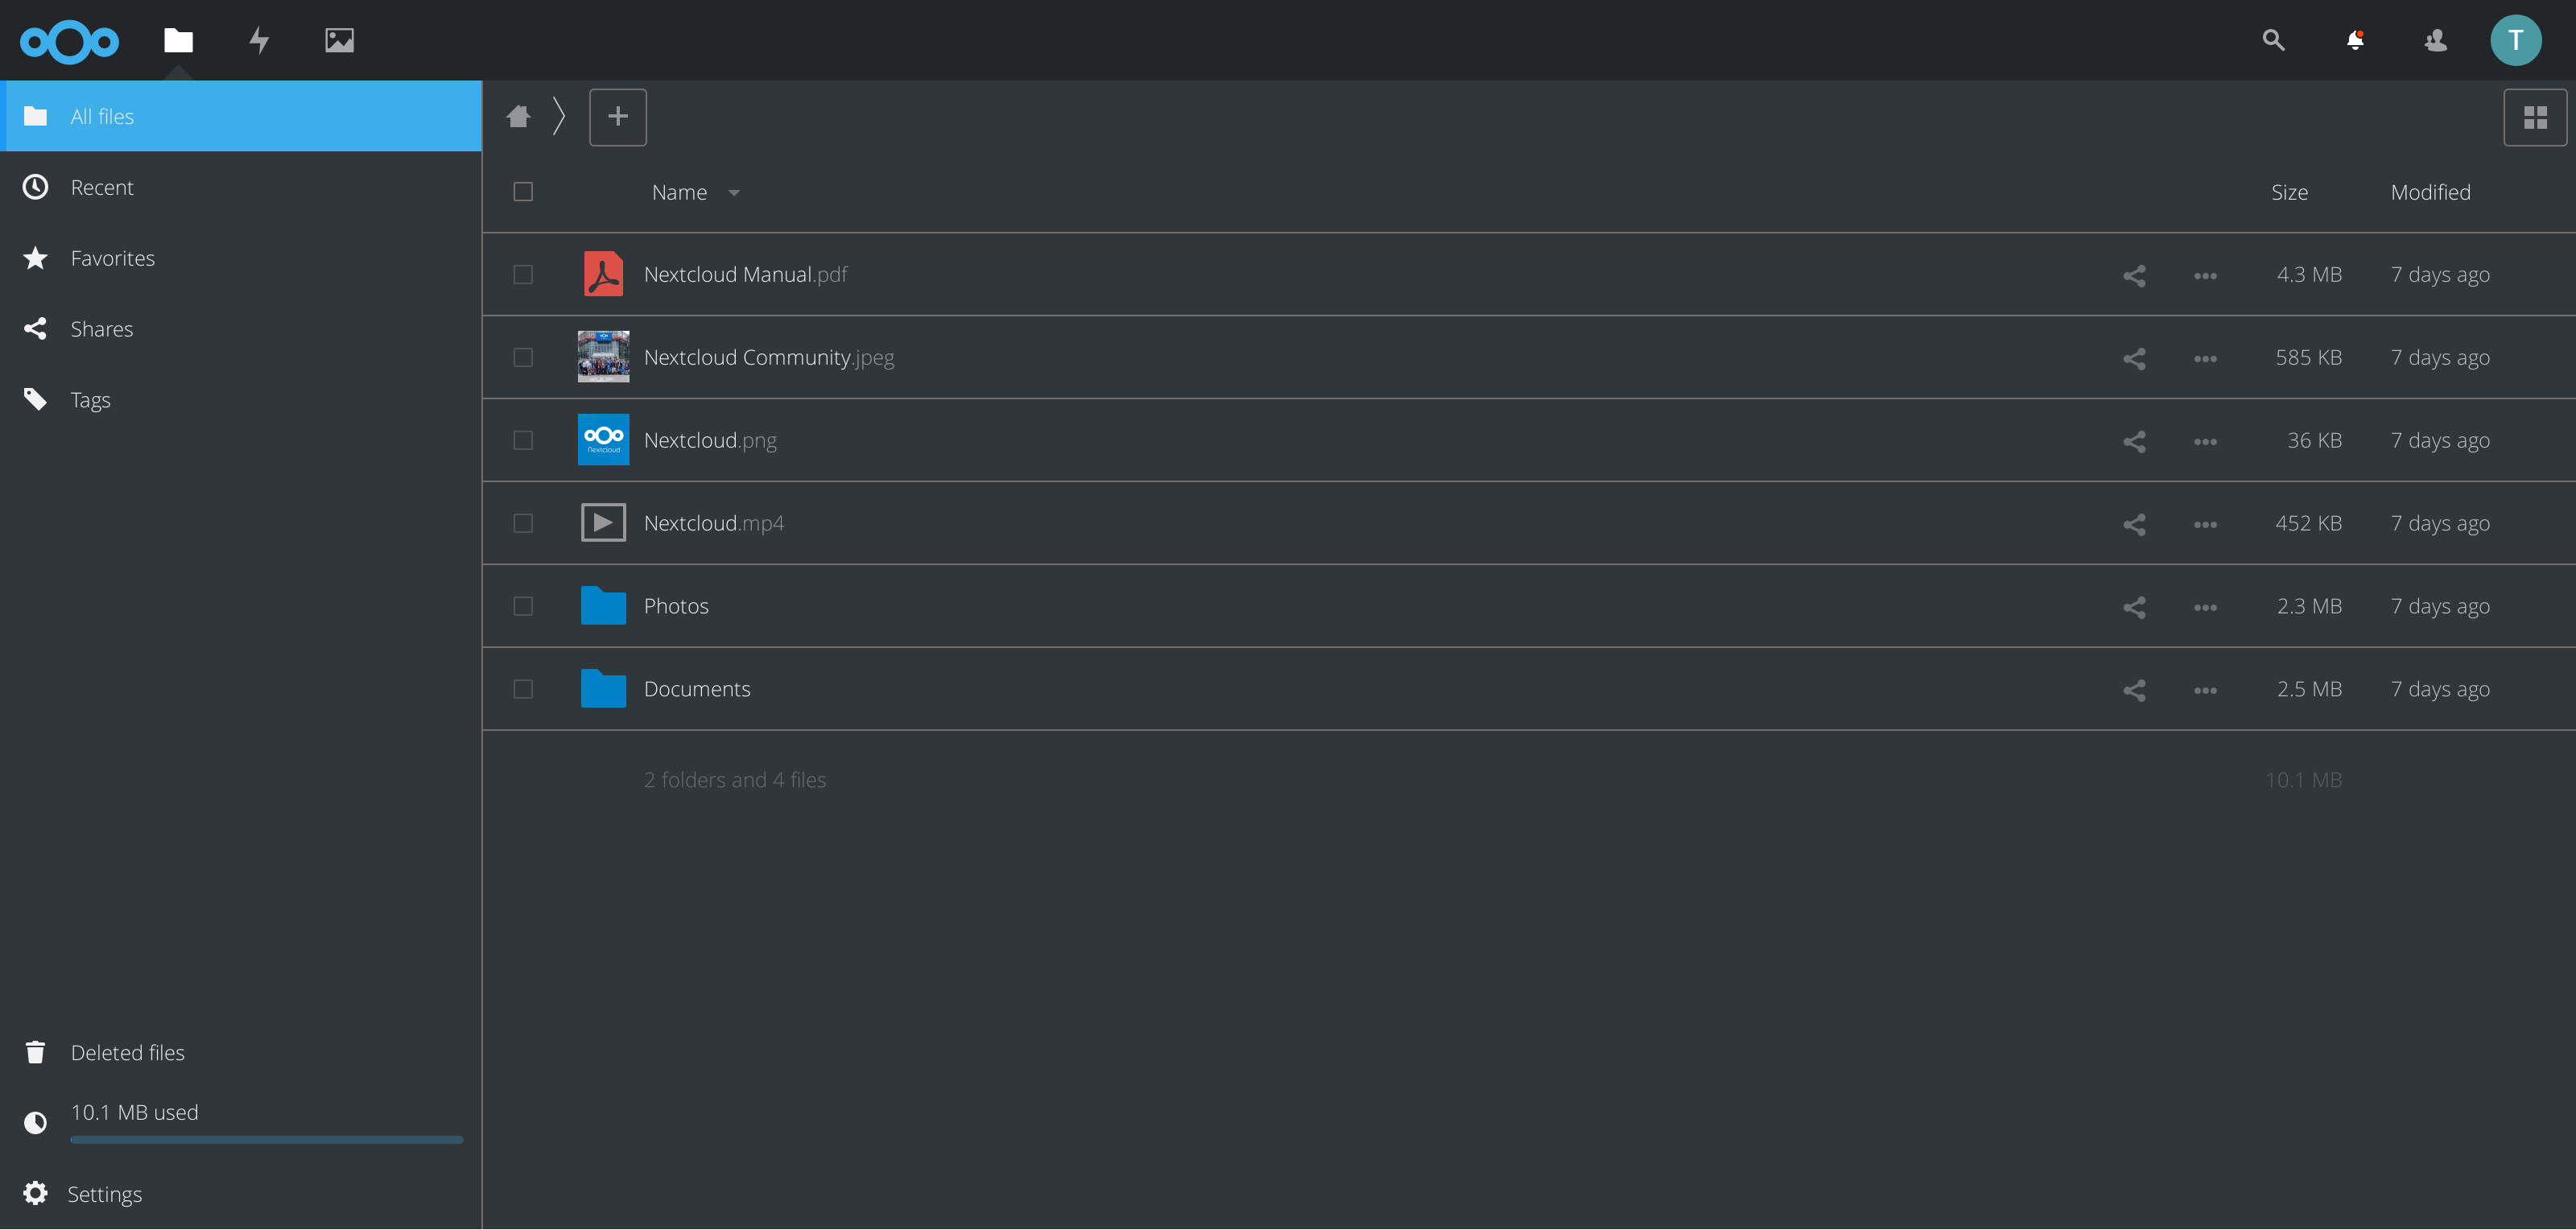Screen dimensions: 2576x1230
Task: Click the '2 folders and 4 files' summary
Action: 734,780
